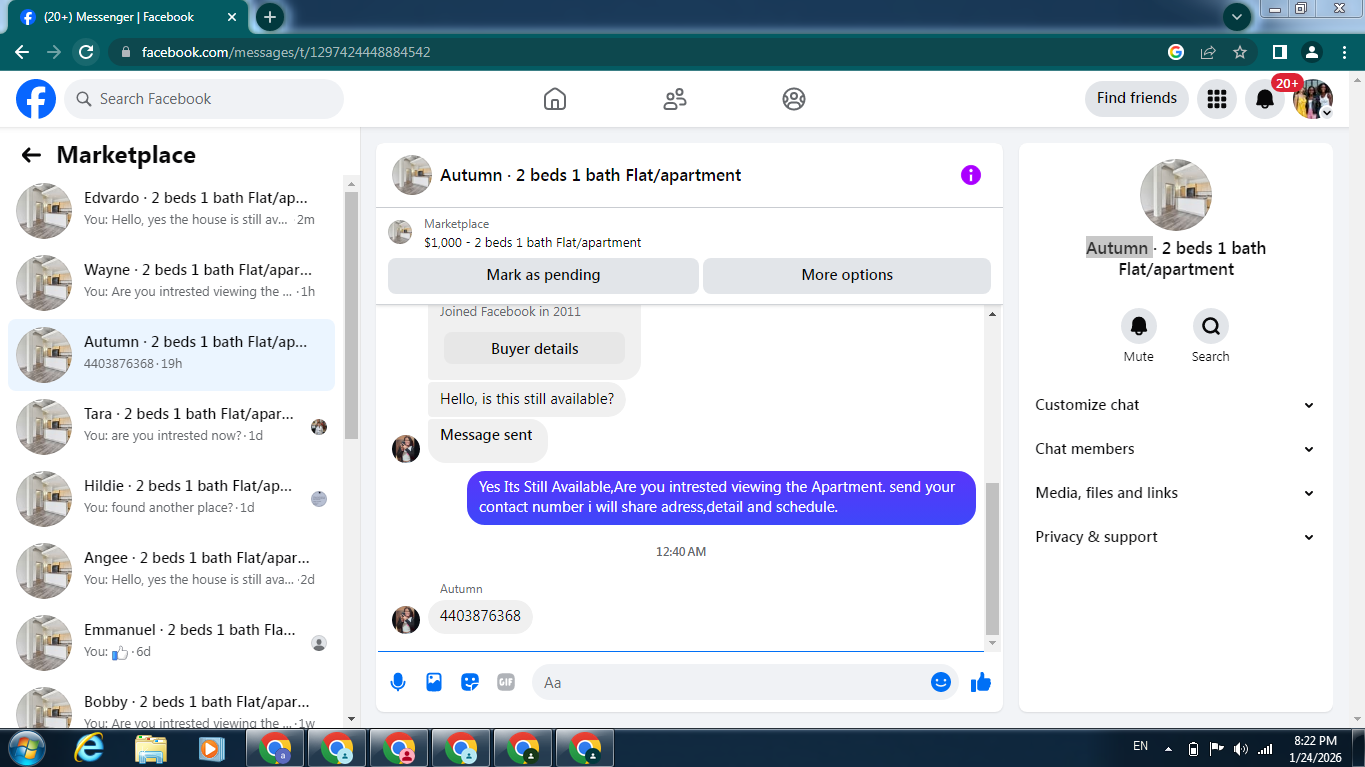The image size is (1365, 767).
Task: Expand Customize chat section
Action: click(1176, 405)
